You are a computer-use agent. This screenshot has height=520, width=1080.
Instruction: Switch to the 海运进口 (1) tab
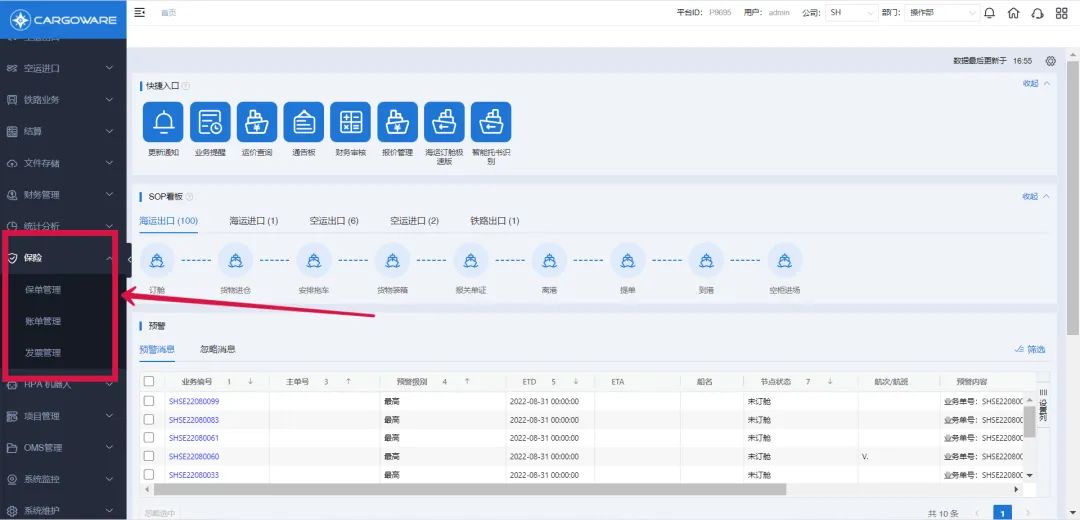click(253, 221)
